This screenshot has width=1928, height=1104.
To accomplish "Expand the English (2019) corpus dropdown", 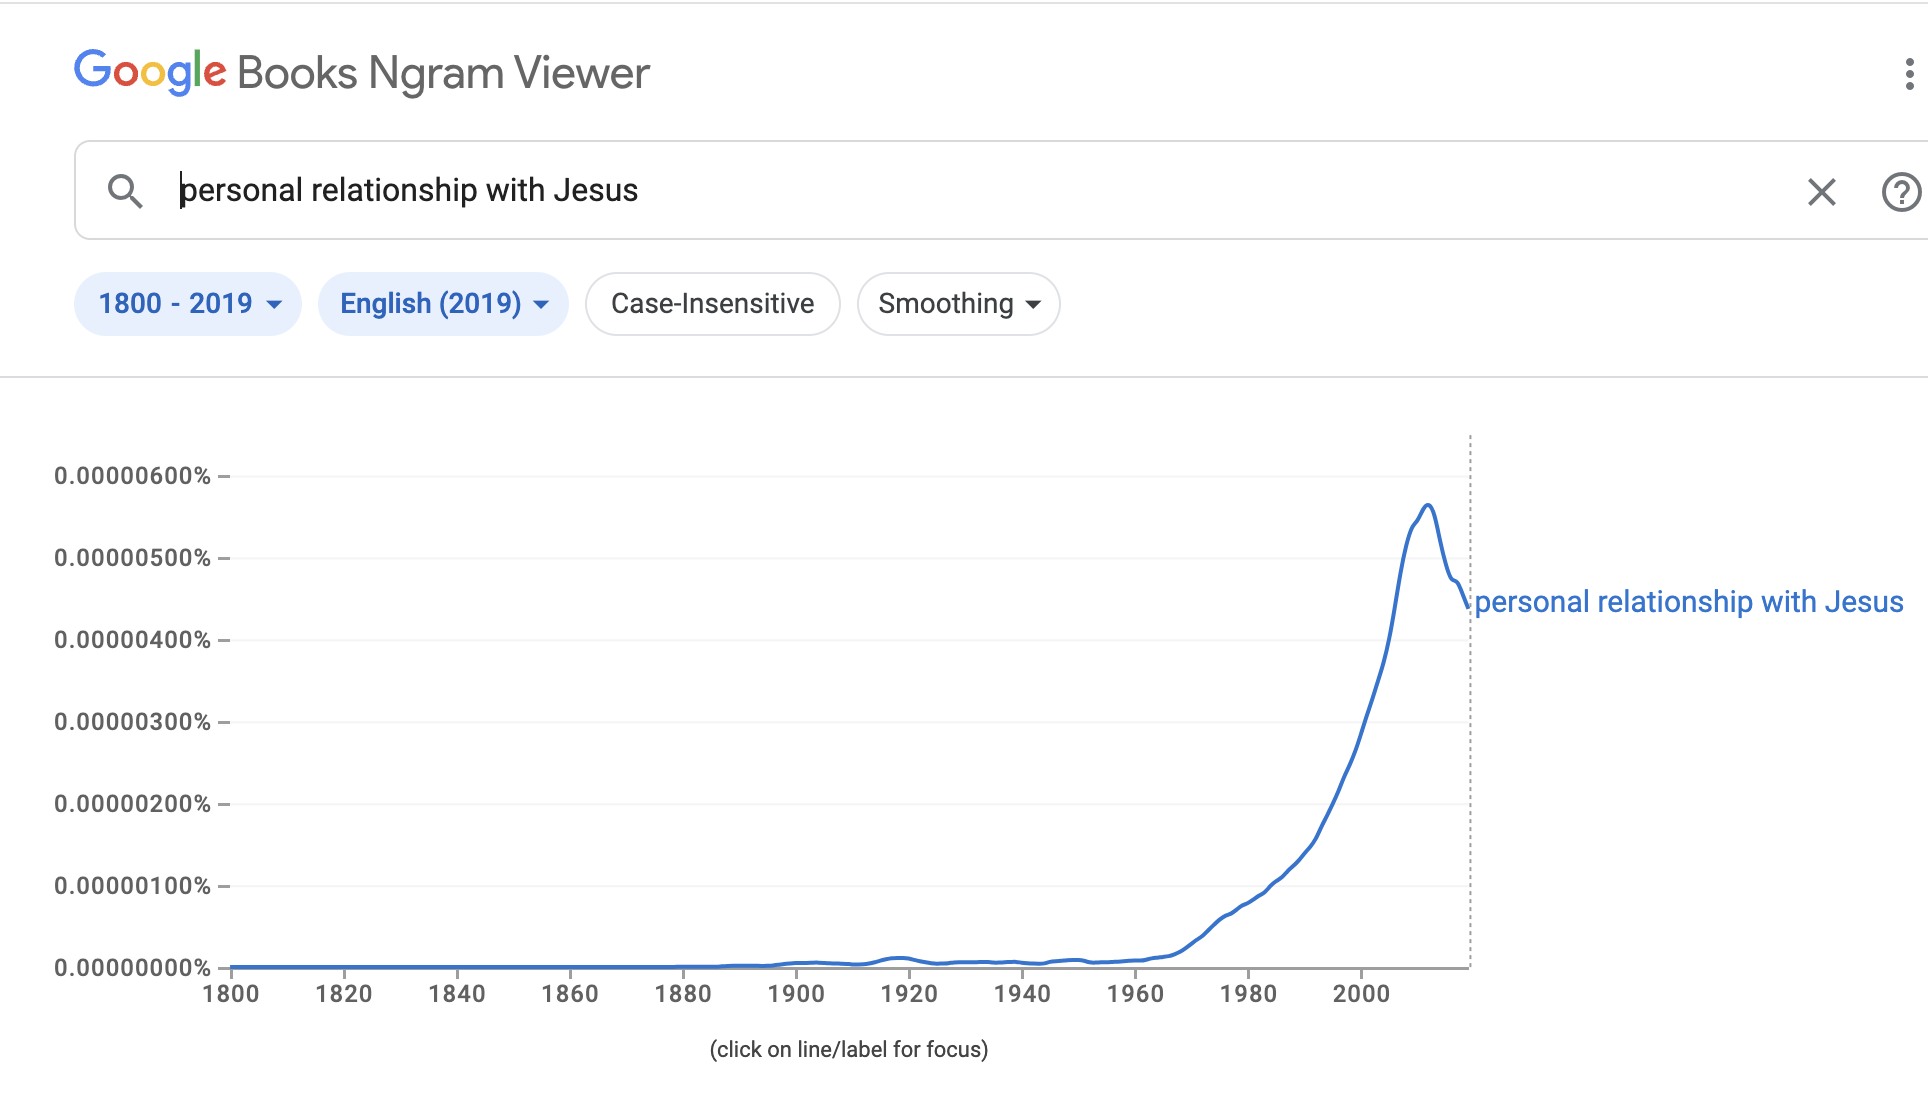I will tap(443, 304).
